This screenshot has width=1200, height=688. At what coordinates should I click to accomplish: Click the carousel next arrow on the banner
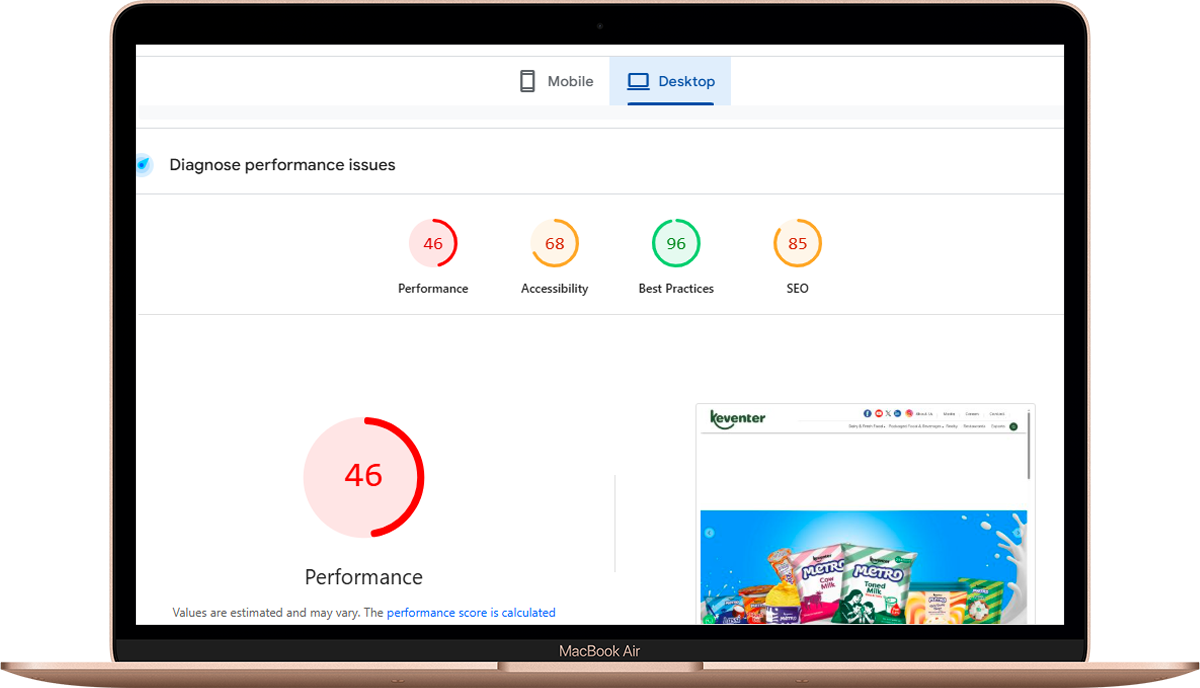click(1018, 533)
